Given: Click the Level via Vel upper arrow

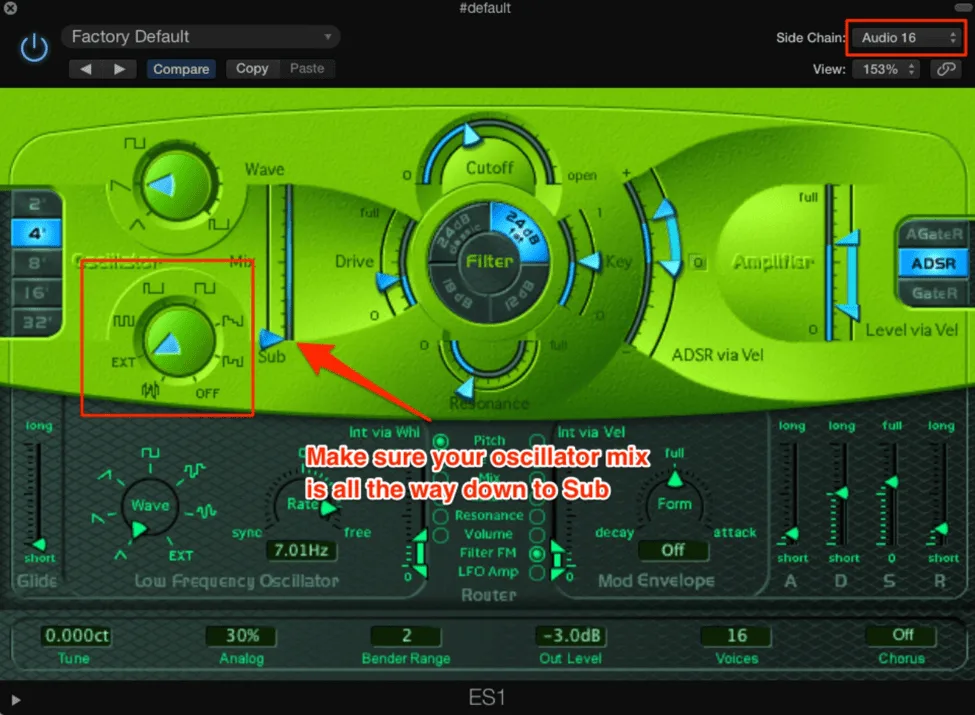Looking at the screenshot, I should 846,238.
